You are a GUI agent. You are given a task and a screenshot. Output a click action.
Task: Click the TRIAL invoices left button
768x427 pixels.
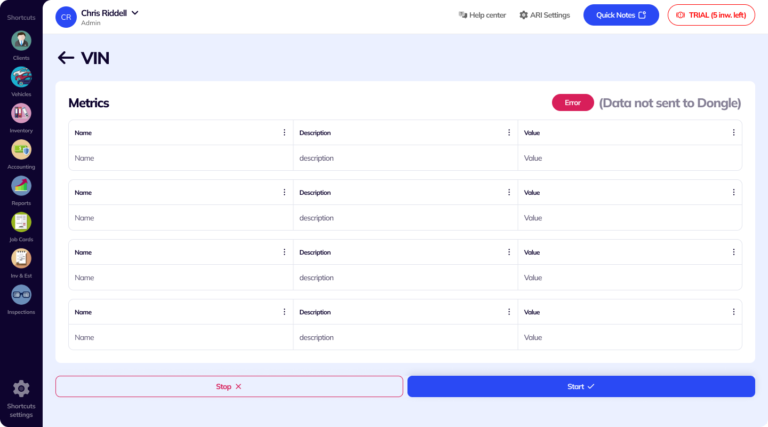711,15
